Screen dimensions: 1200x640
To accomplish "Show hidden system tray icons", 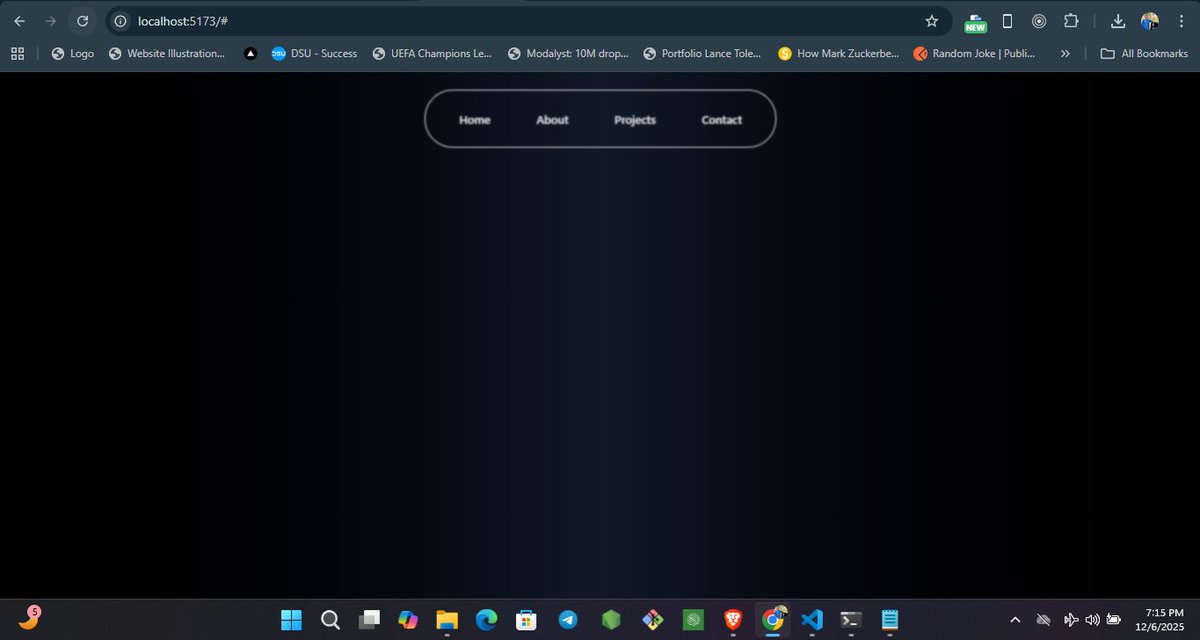I will (x=1014, y=620).
